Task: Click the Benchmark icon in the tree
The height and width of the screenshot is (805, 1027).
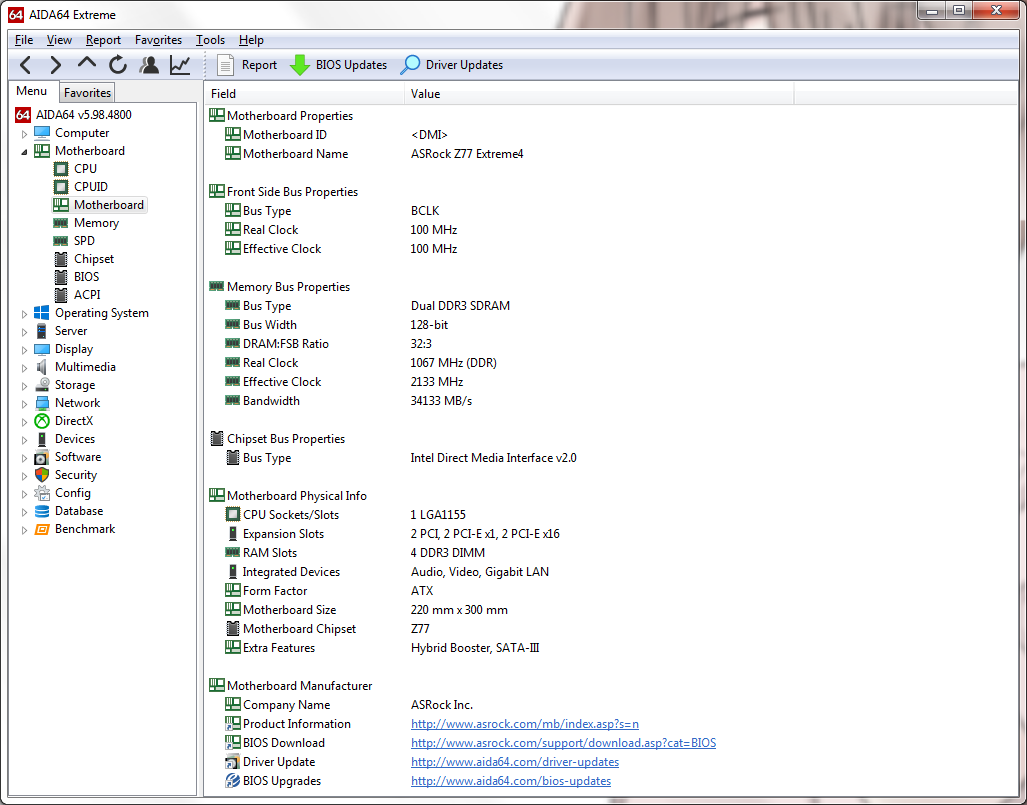Action: pyautogui.click(x=42, y=529)
